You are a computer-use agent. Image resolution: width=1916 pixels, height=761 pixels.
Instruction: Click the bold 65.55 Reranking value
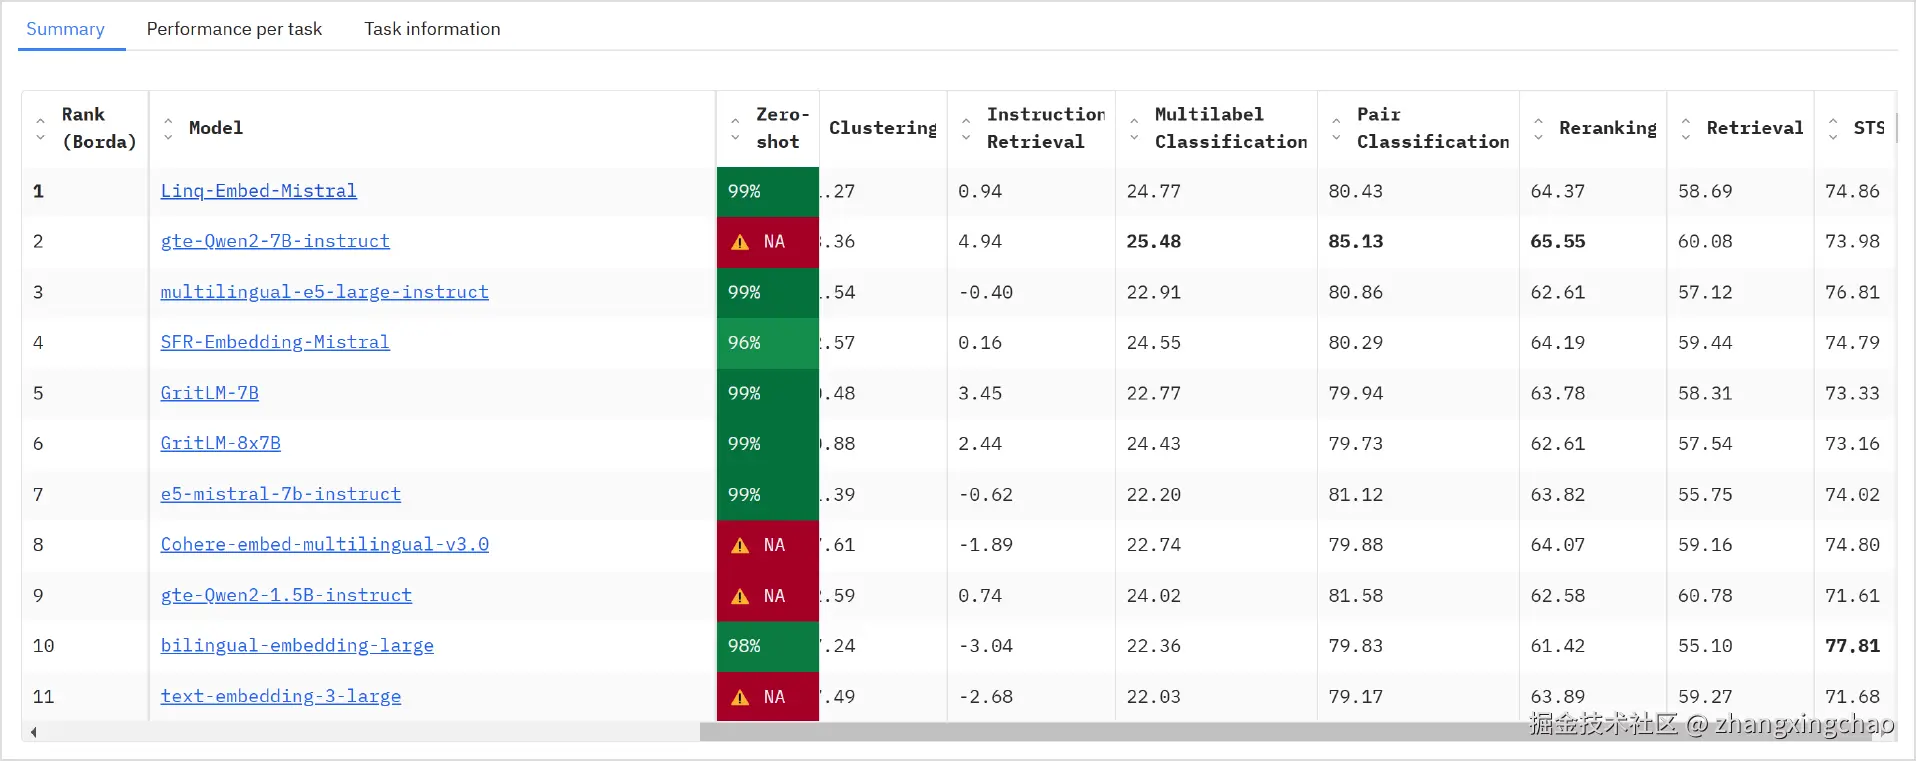pos(1558,241)
